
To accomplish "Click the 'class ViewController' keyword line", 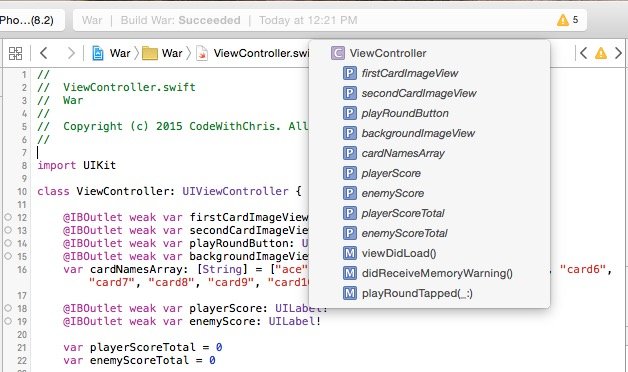I will coord(169,191).
